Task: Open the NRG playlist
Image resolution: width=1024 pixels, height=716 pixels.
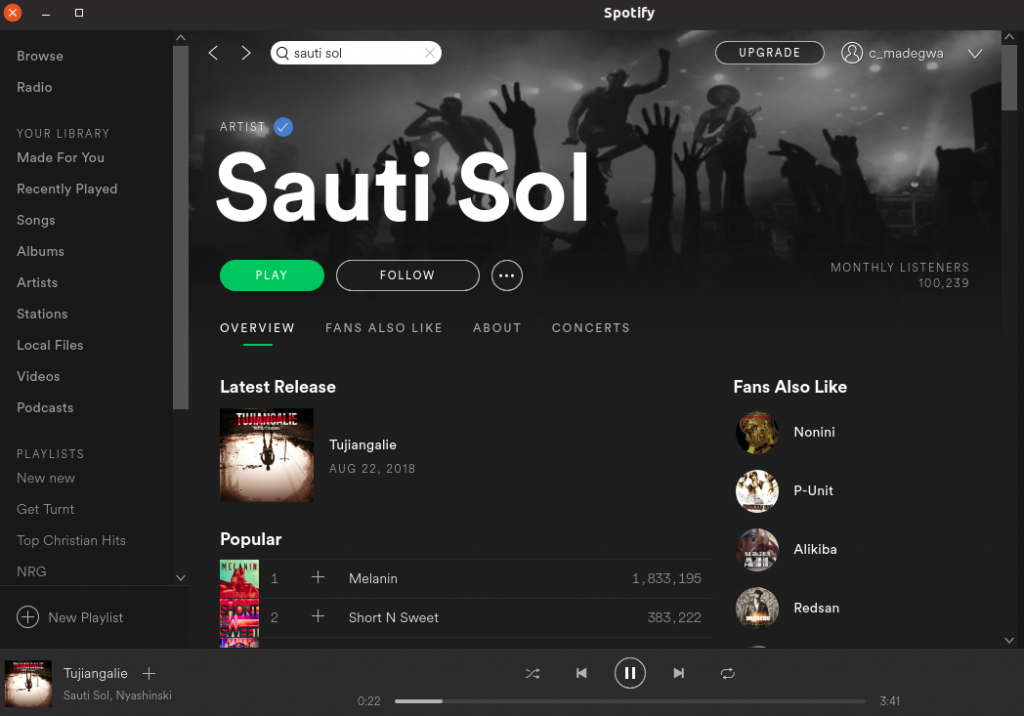Action: click(31, 572)
